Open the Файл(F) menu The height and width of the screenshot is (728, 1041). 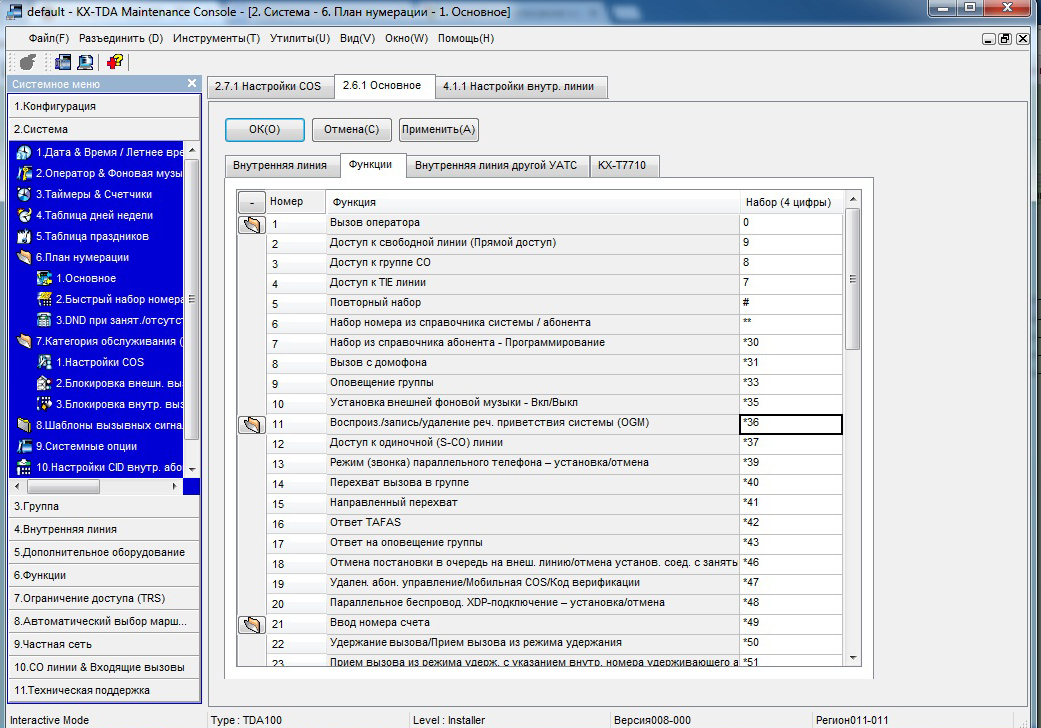point(48,38)
